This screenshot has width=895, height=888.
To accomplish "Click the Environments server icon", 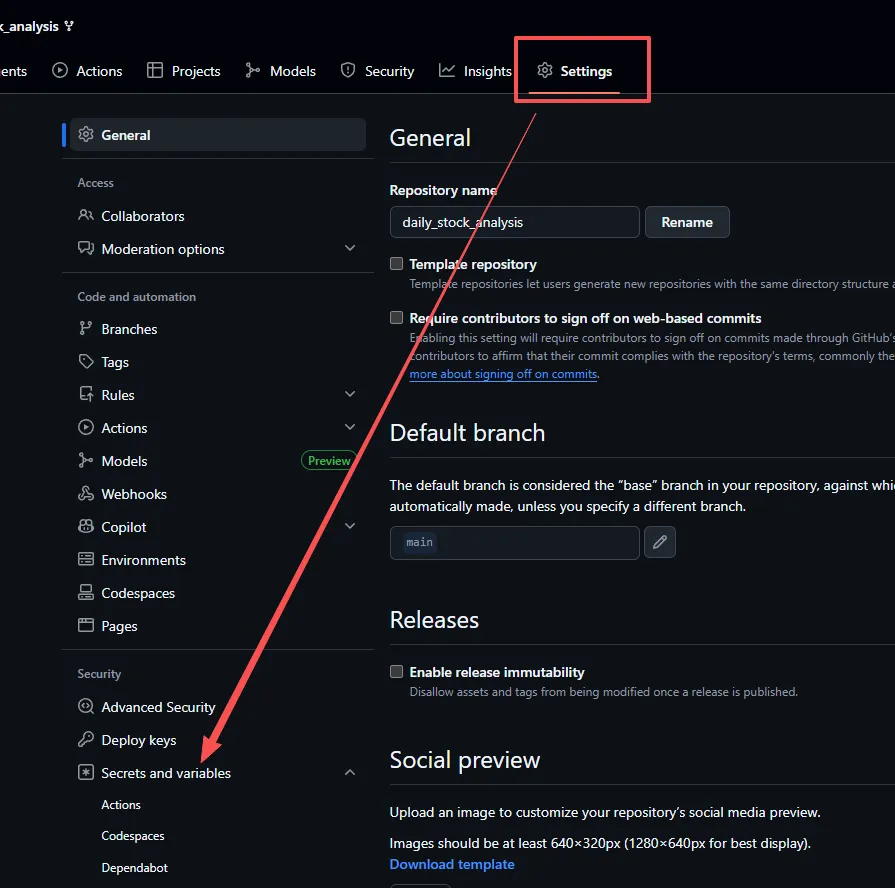I will pos(86,560).
